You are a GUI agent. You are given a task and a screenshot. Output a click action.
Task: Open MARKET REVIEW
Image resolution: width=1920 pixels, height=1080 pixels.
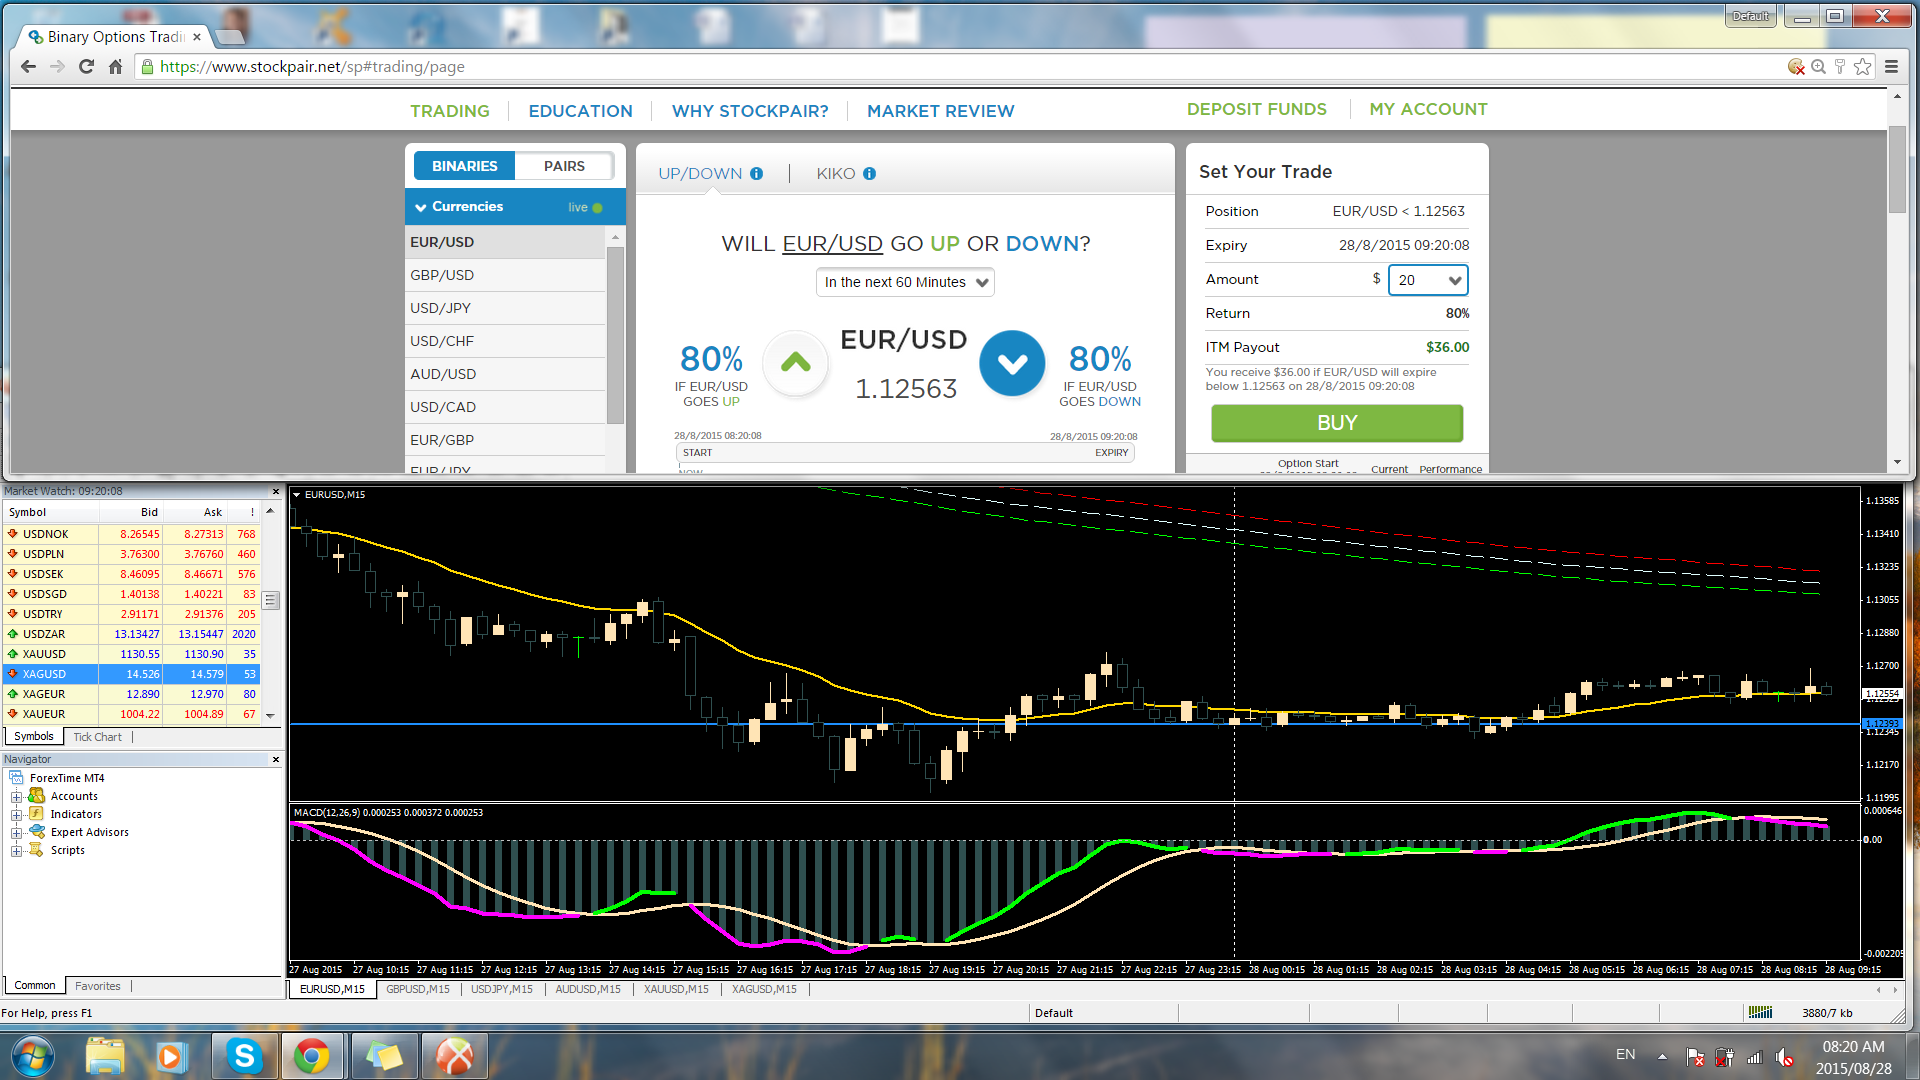click(941, 111)
